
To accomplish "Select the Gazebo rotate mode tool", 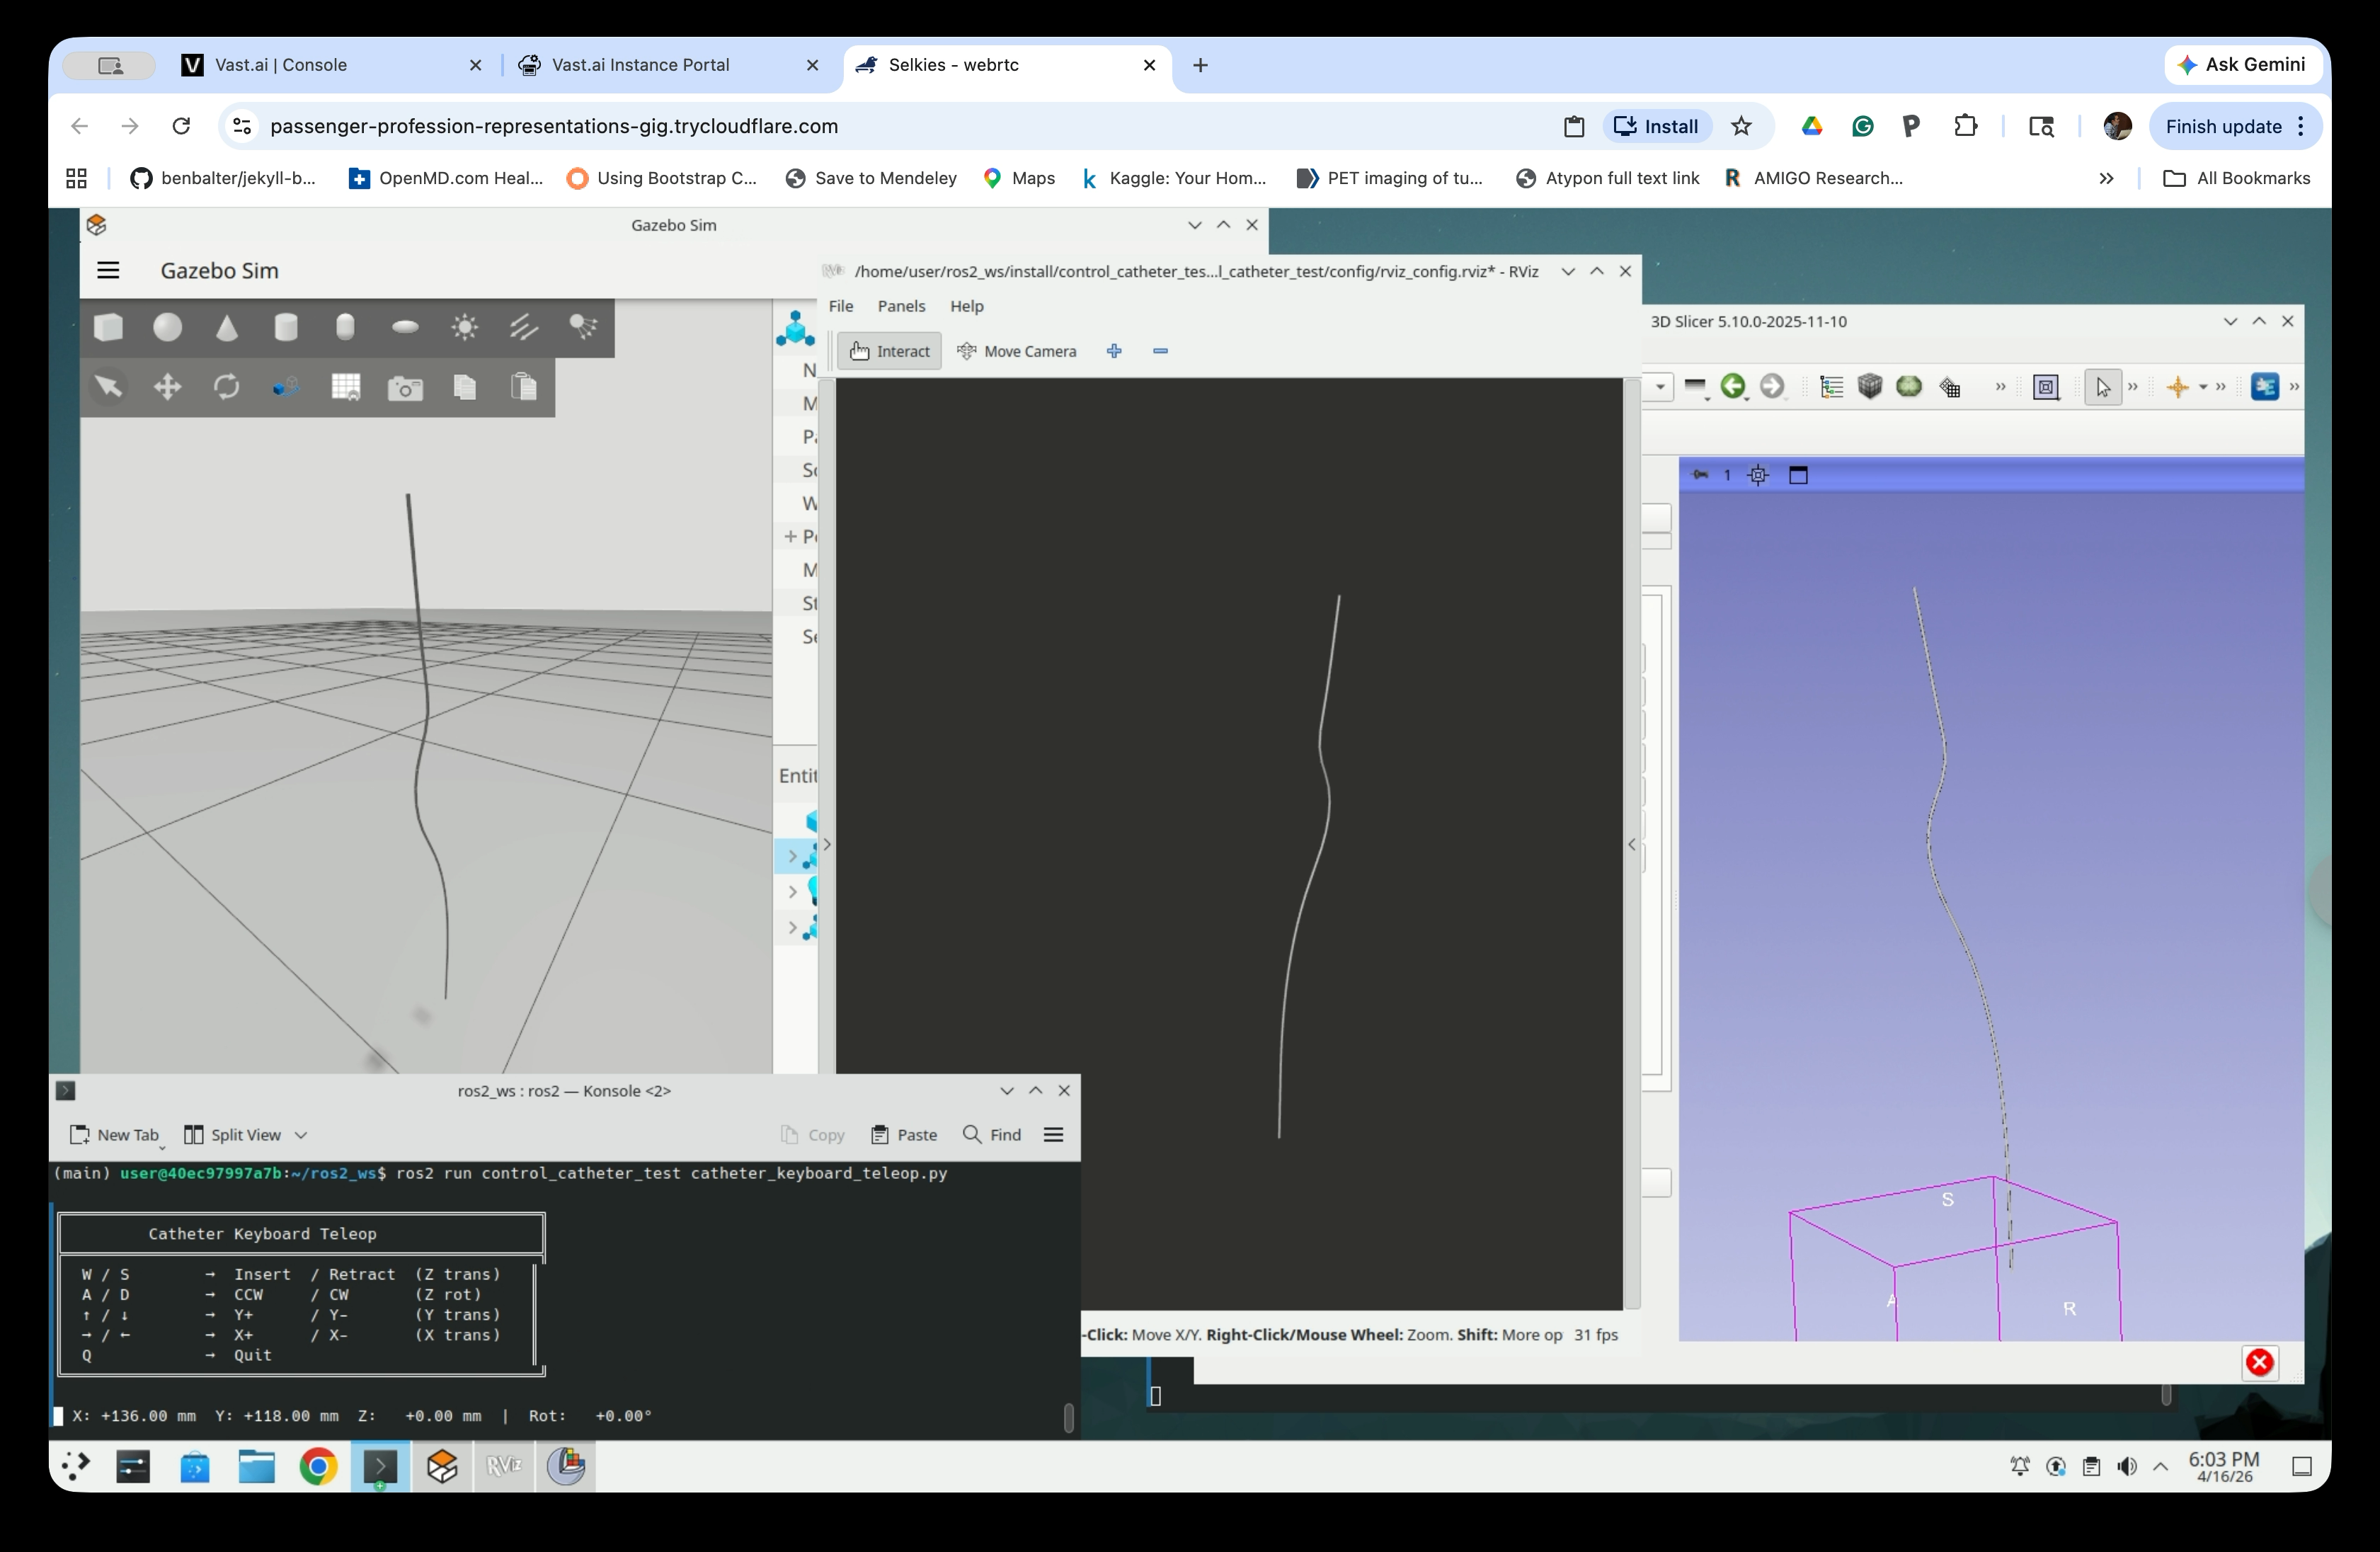I will tap(227, 387).
